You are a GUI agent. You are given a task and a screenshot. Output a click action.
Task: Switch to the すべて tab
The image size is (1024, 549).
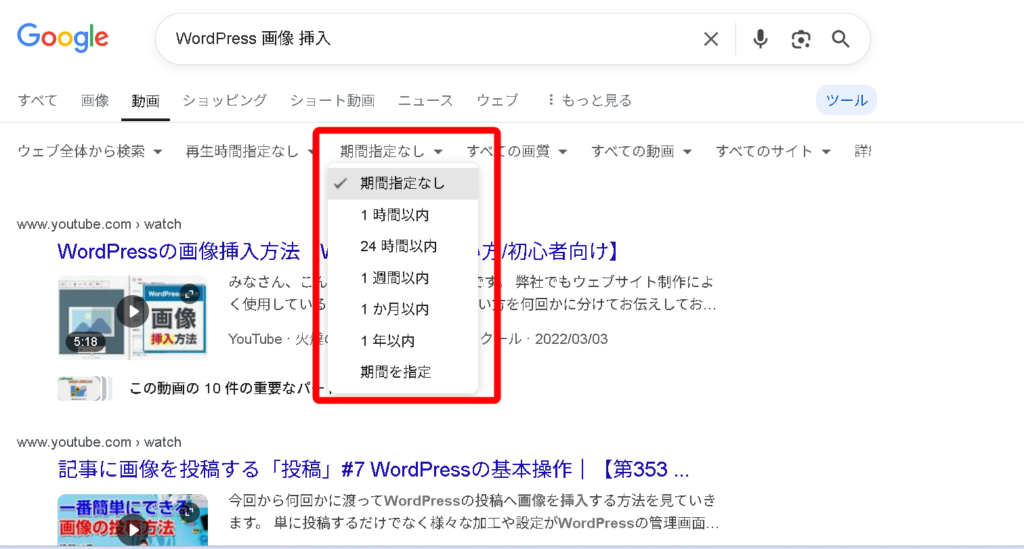[37, 101]
